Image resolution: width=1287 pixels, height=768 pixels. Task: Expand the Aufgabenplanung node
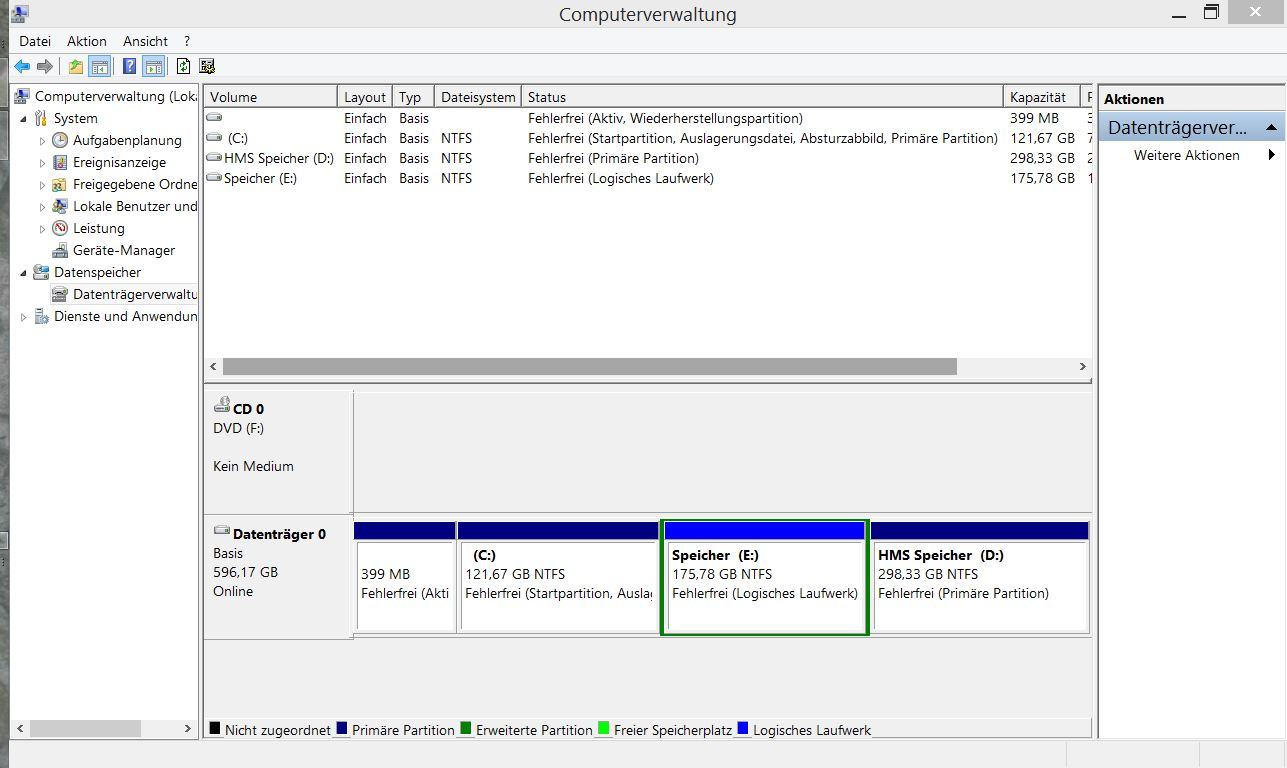click(x=43, y=141)
